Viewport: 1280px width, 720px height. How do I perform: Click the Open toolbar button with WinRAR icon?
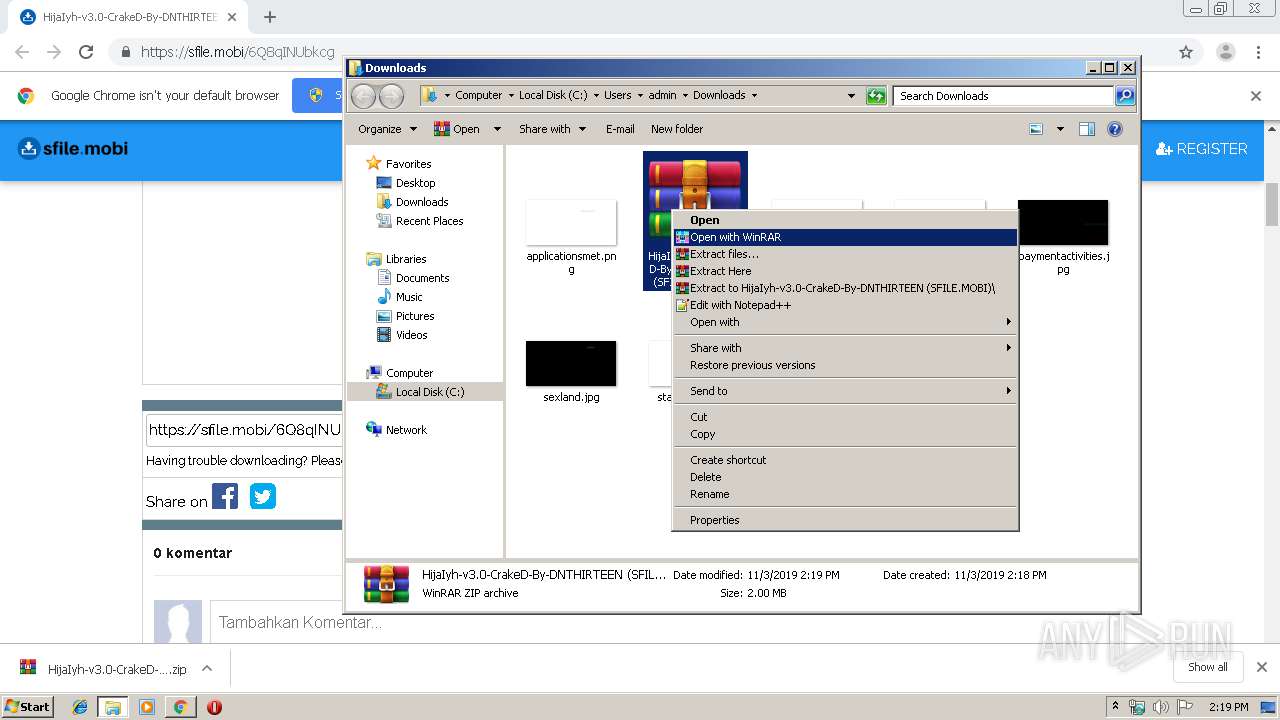457,129
